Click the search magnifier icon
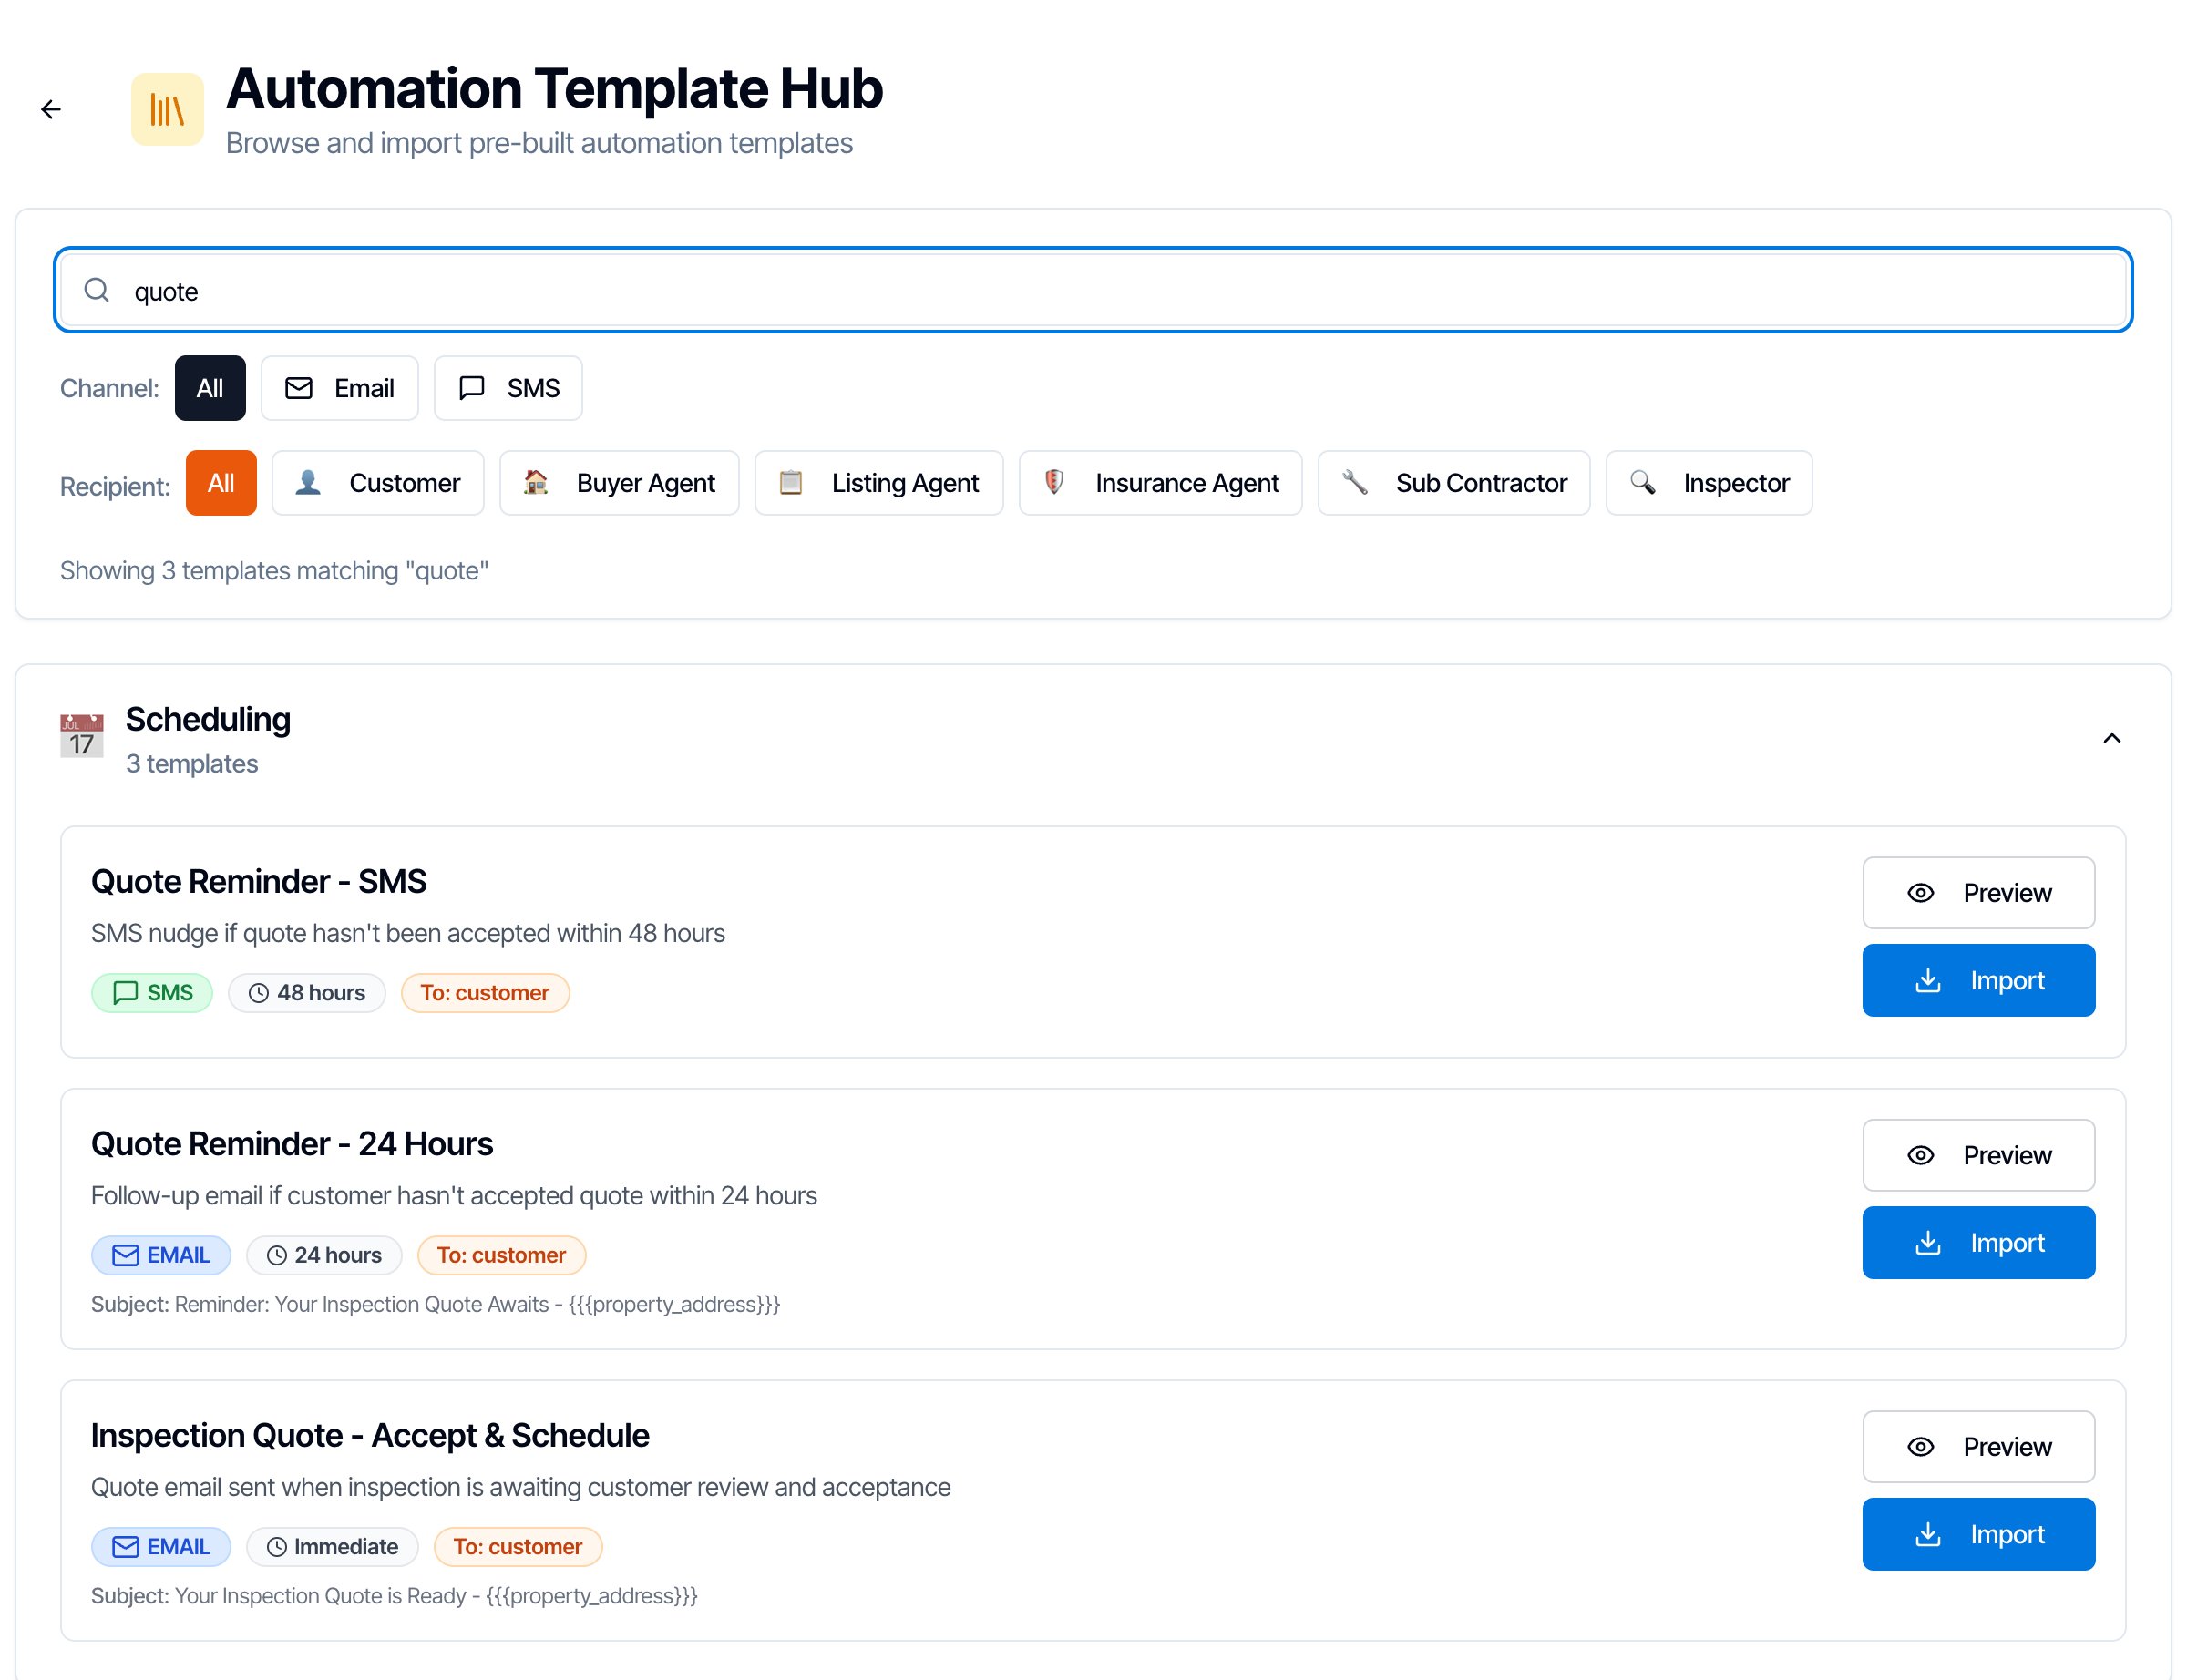Image resolution: width=2187 pixels, height=1680 pixels. tap(97, 290)
